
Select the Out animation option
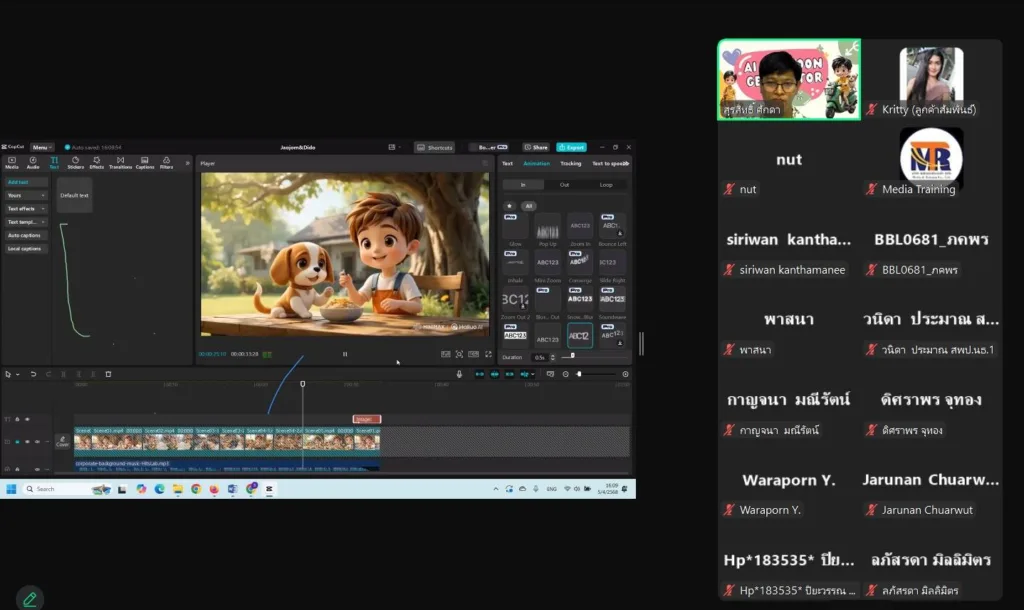click(564, 185)
